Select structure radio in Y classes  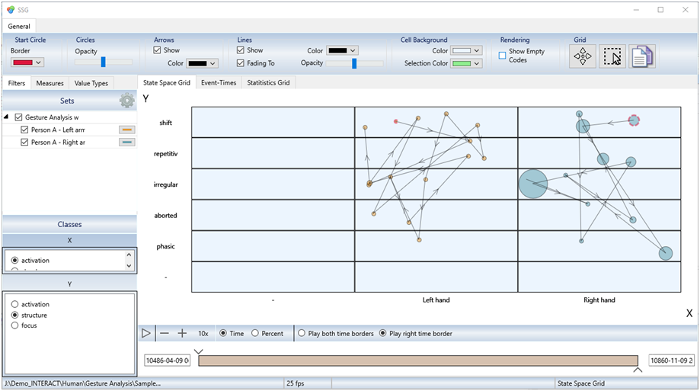pos(15,315)
